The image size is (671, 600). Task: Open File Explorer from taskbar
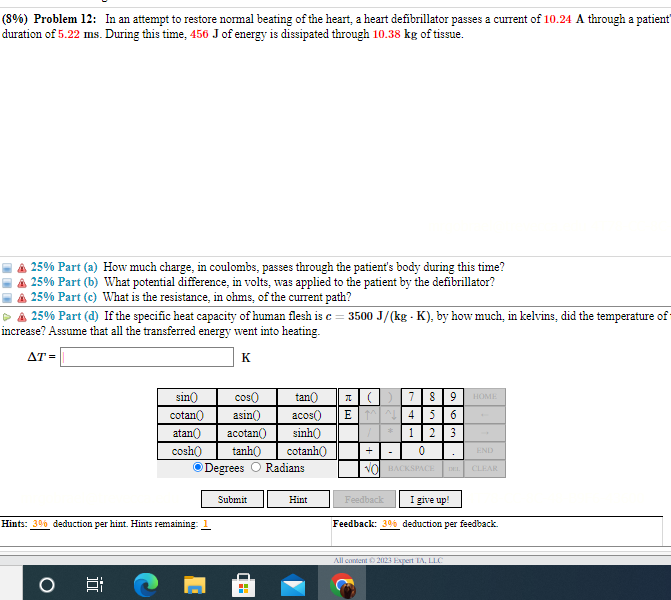[195, 585]
